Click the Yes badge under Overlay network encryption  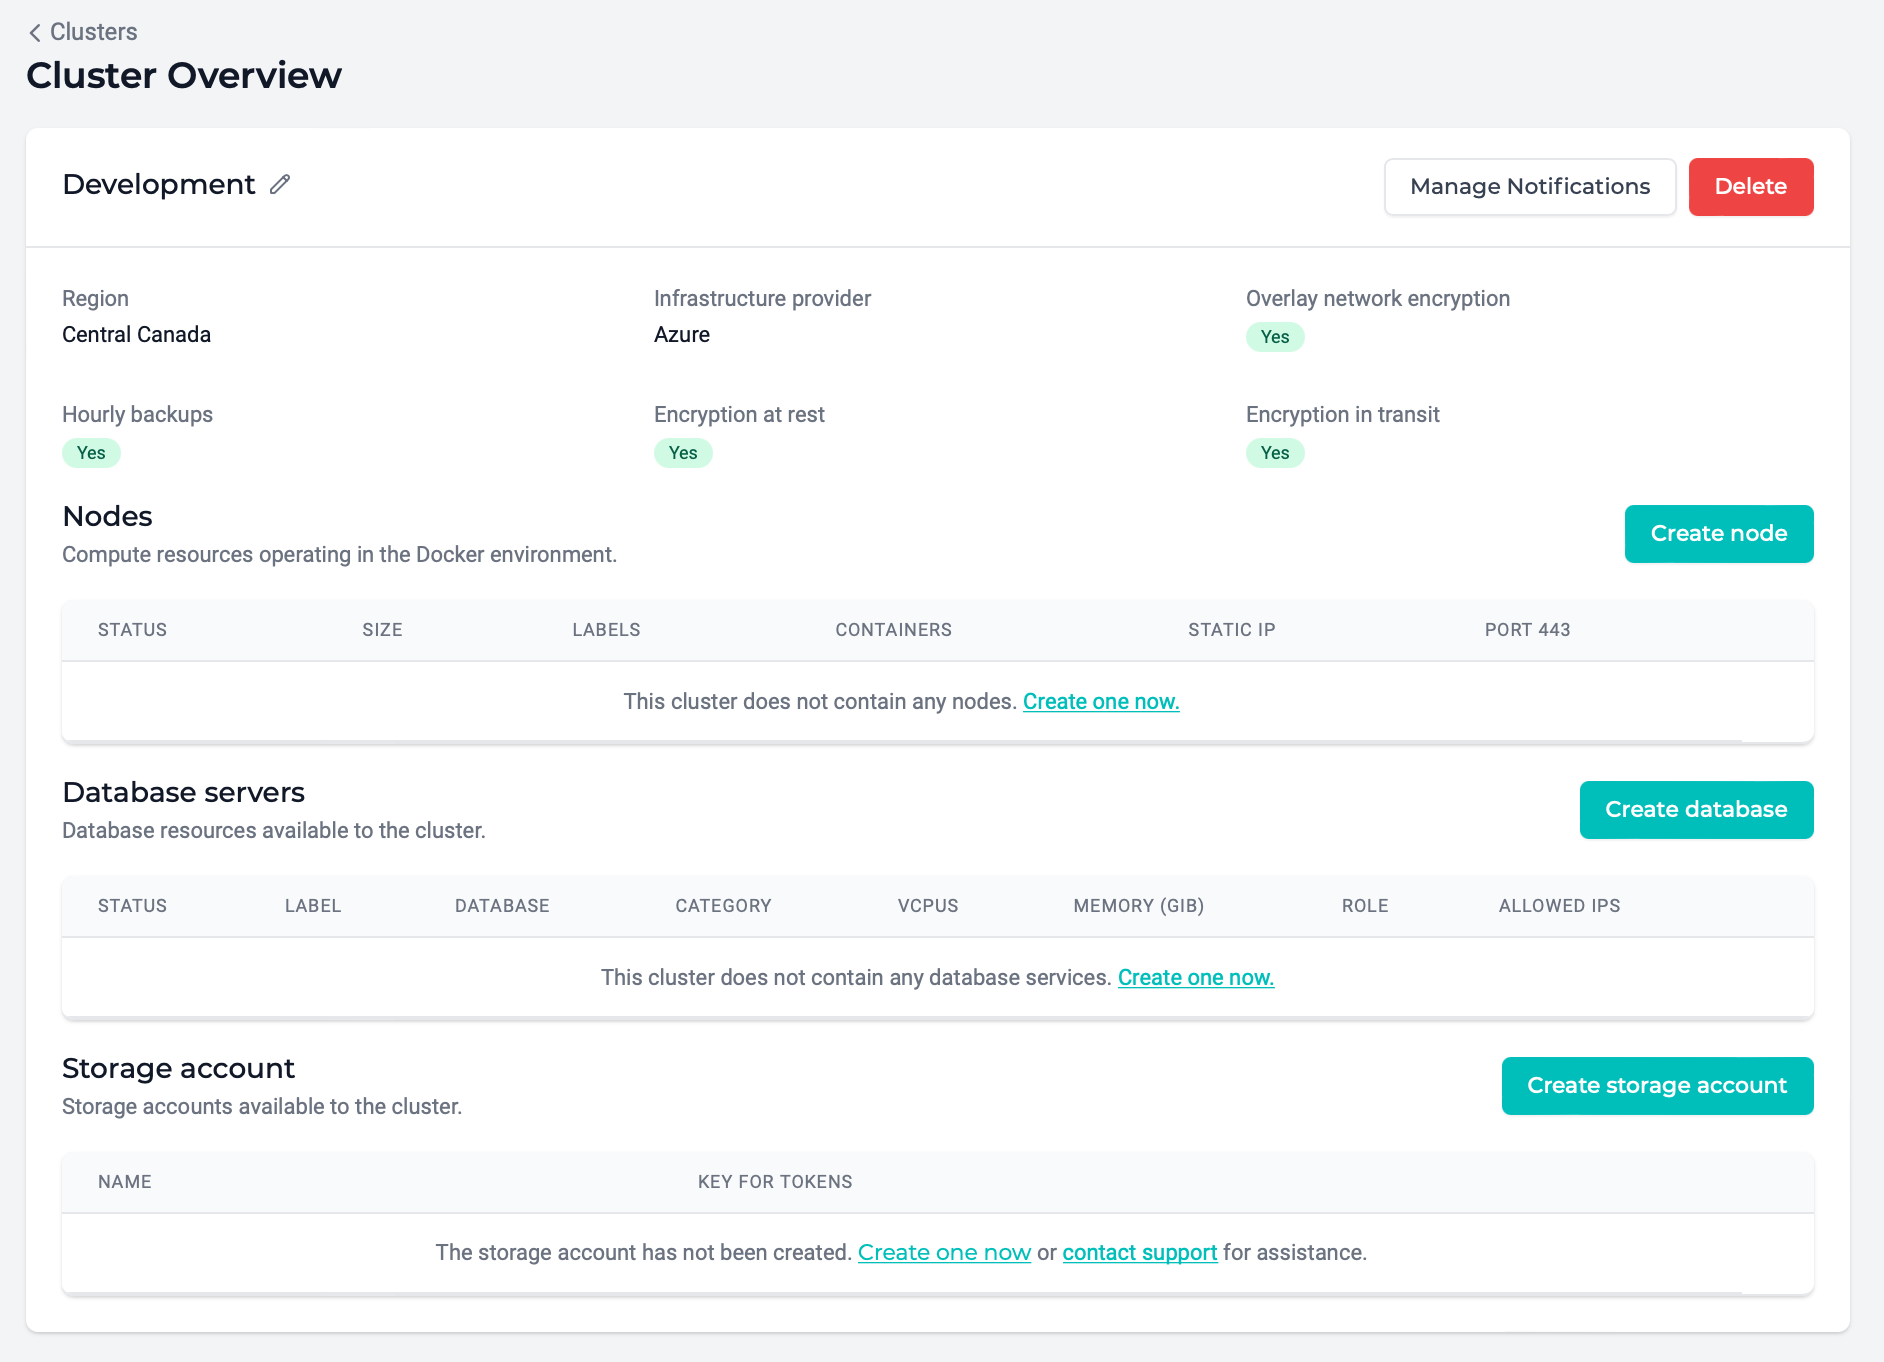point(1274,337)
